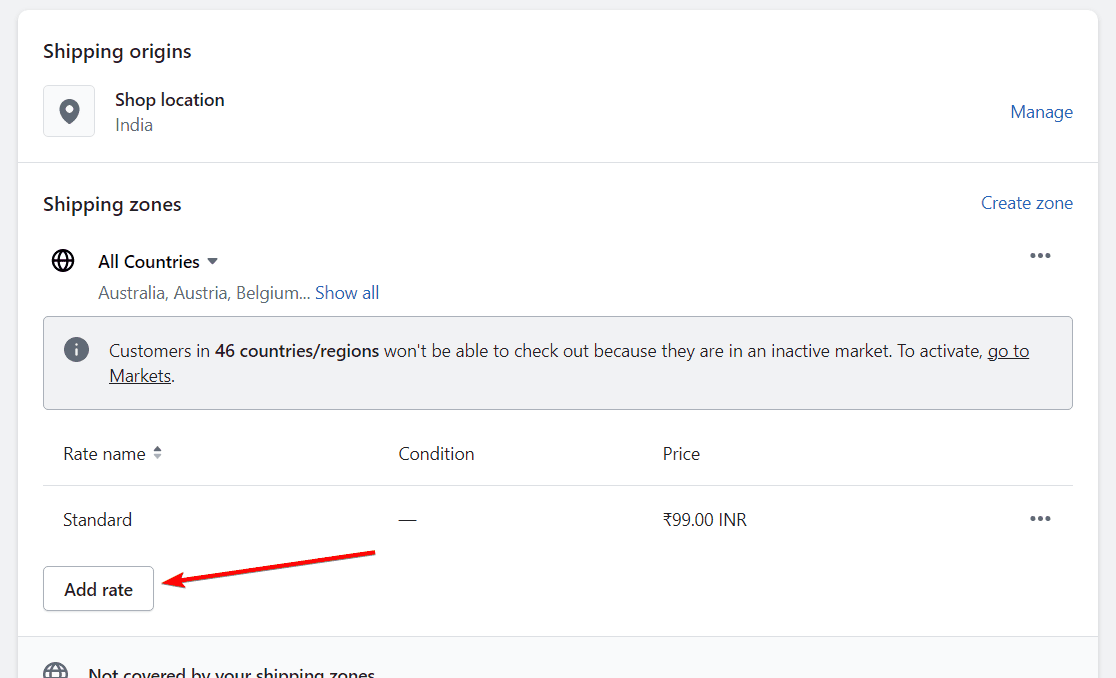This screenshot has height=678, width=1116.
Task: Click the info icon in the warning banner
Action: coord(76,350)
